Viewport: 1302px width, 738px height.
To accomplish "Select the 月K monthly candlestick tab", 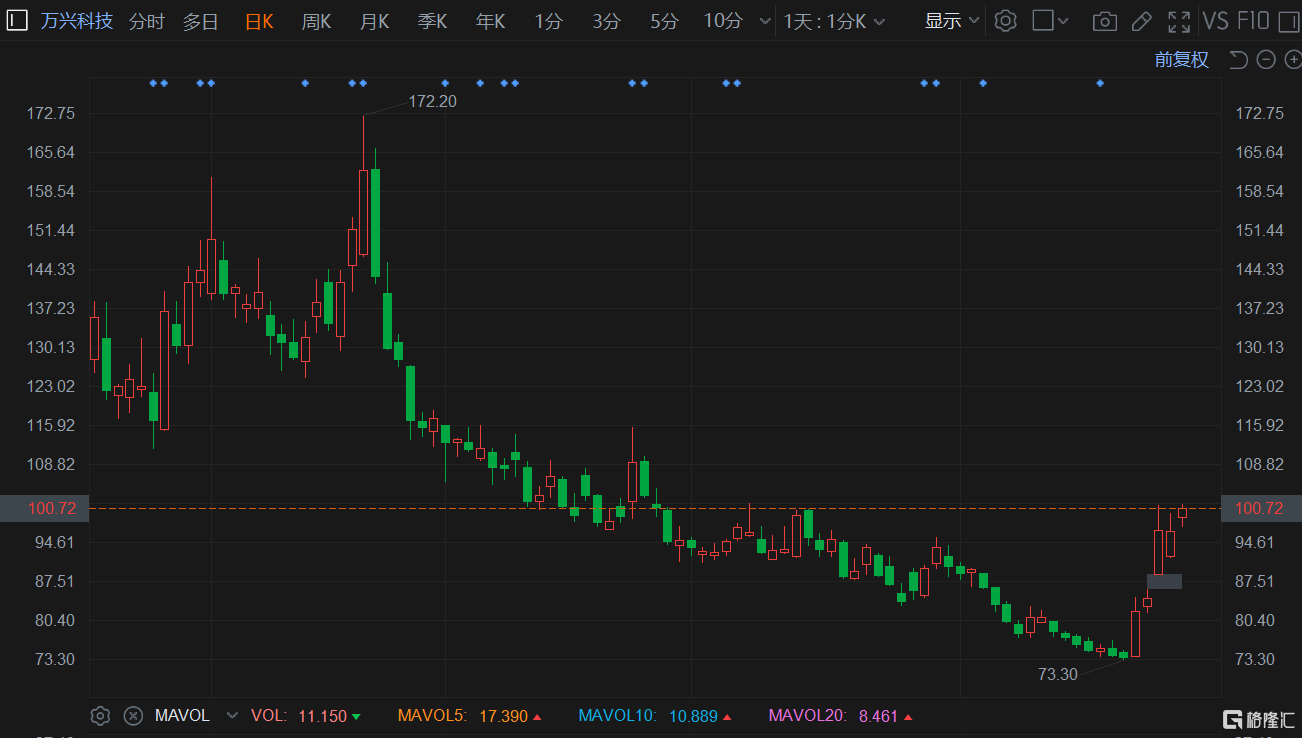I will pyautogui.click(x=374, y=21).
